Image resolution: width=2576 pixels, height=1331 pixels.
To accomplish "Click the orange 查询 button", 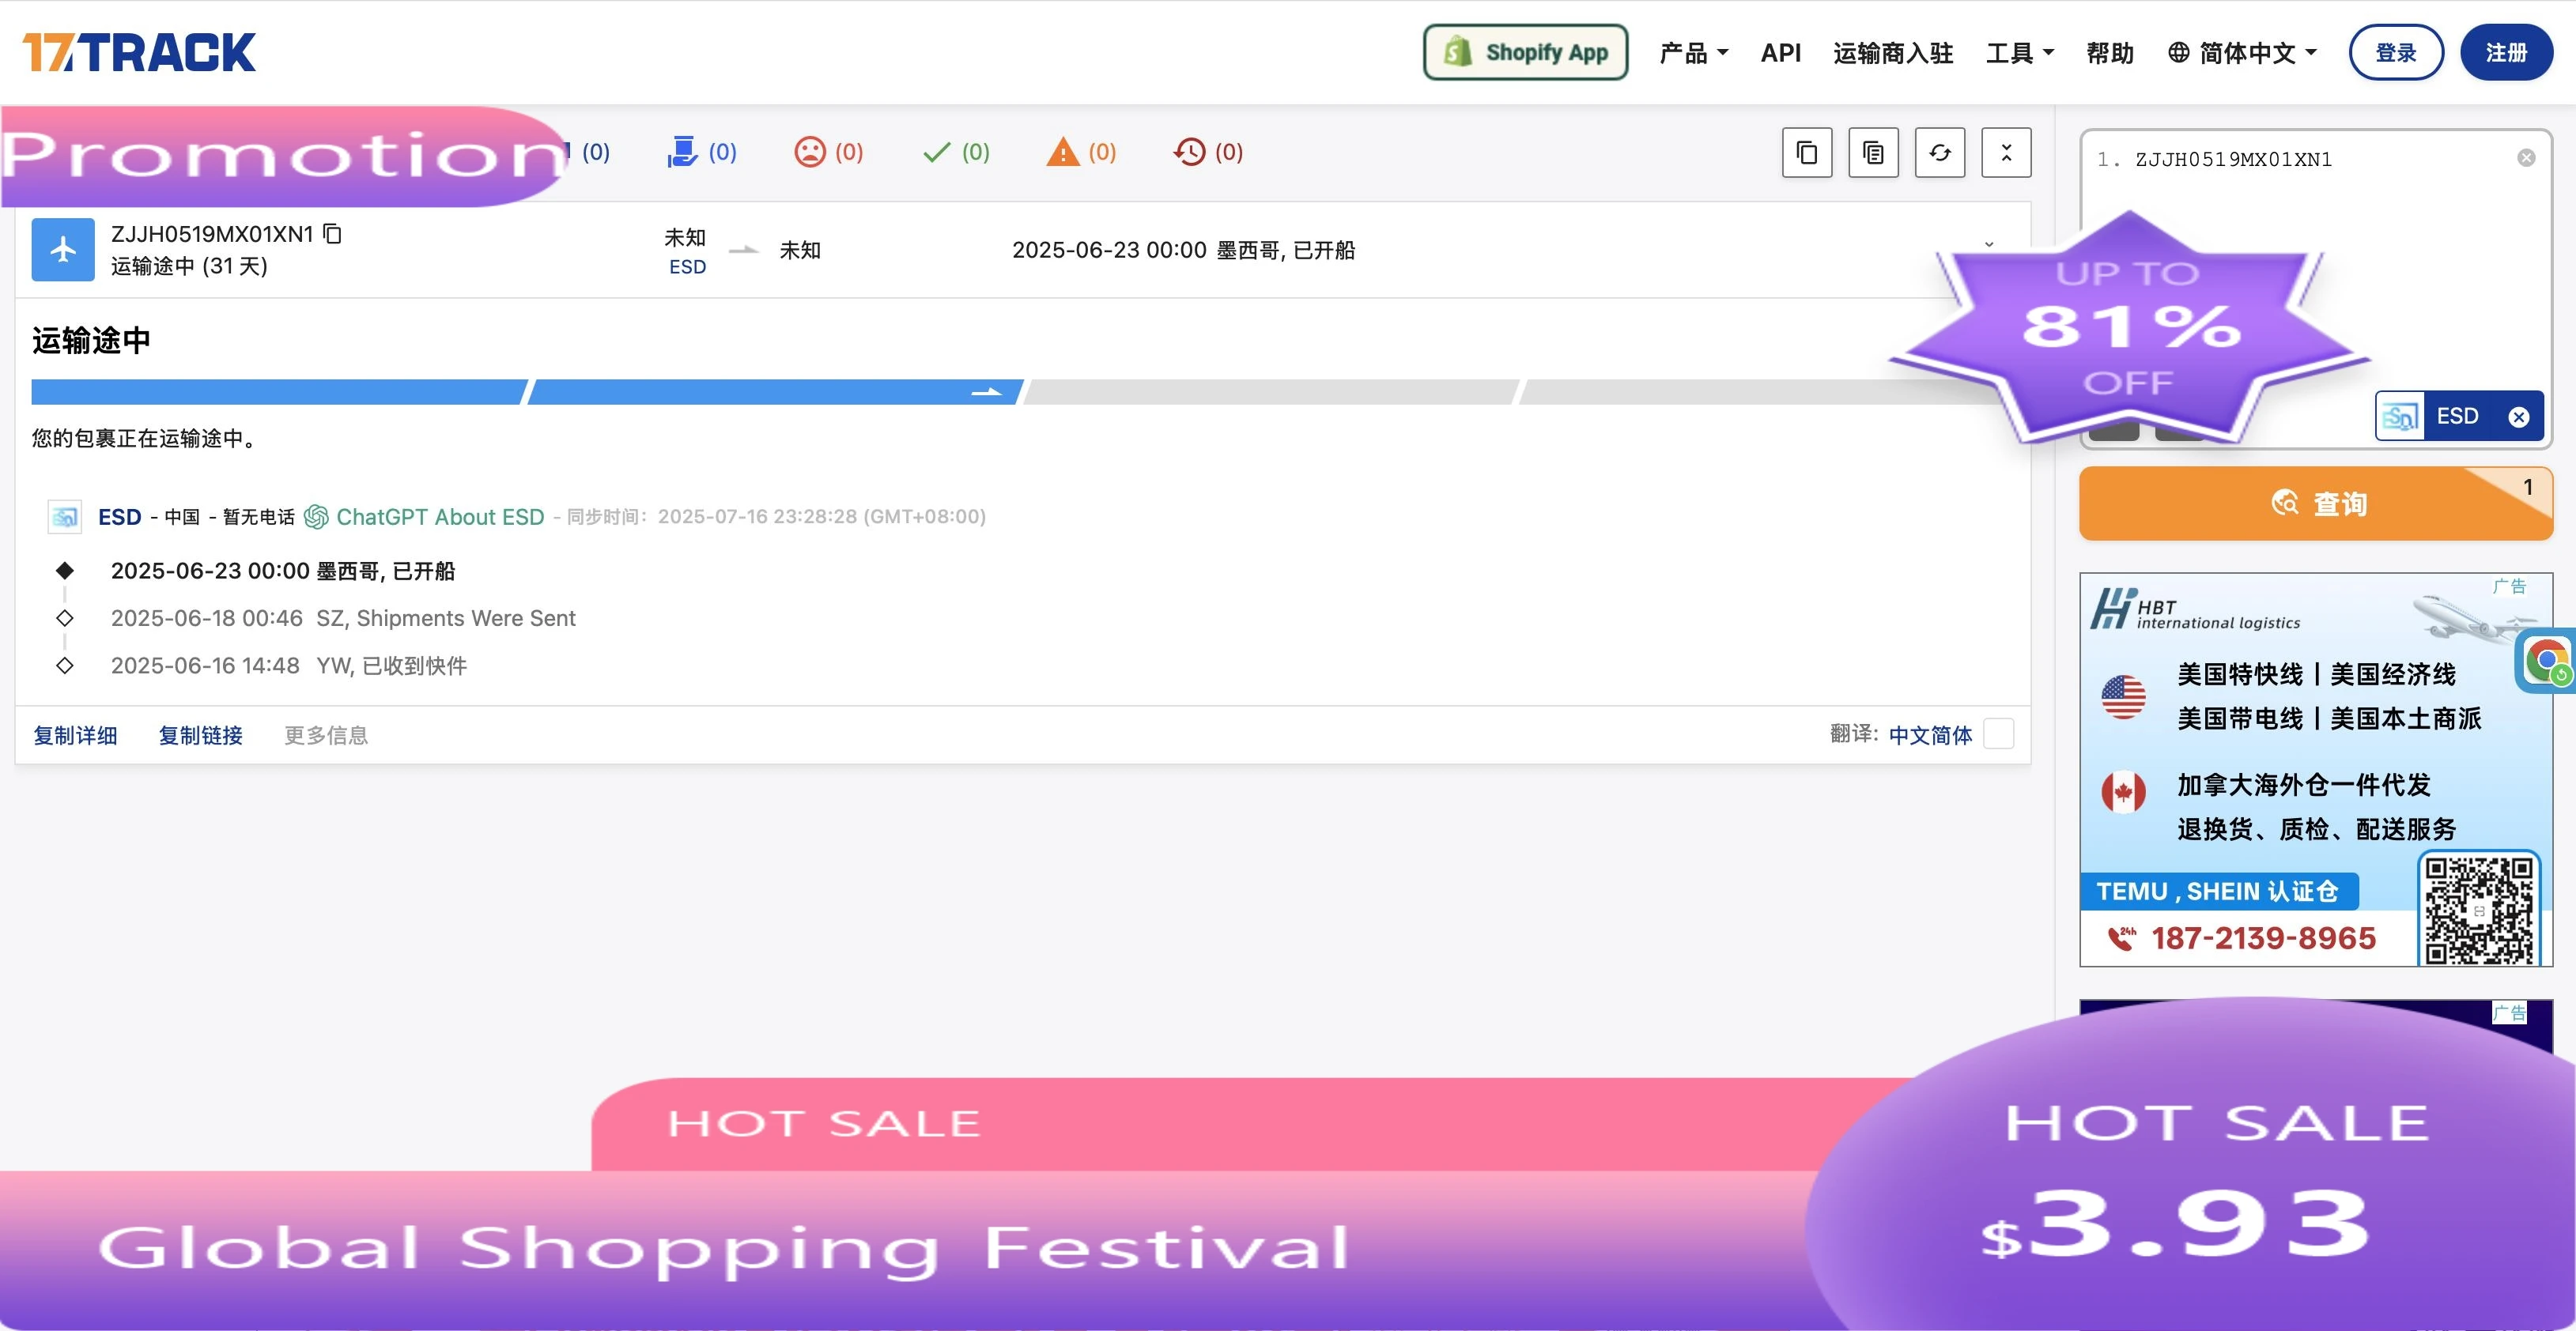I will 2315,503.
